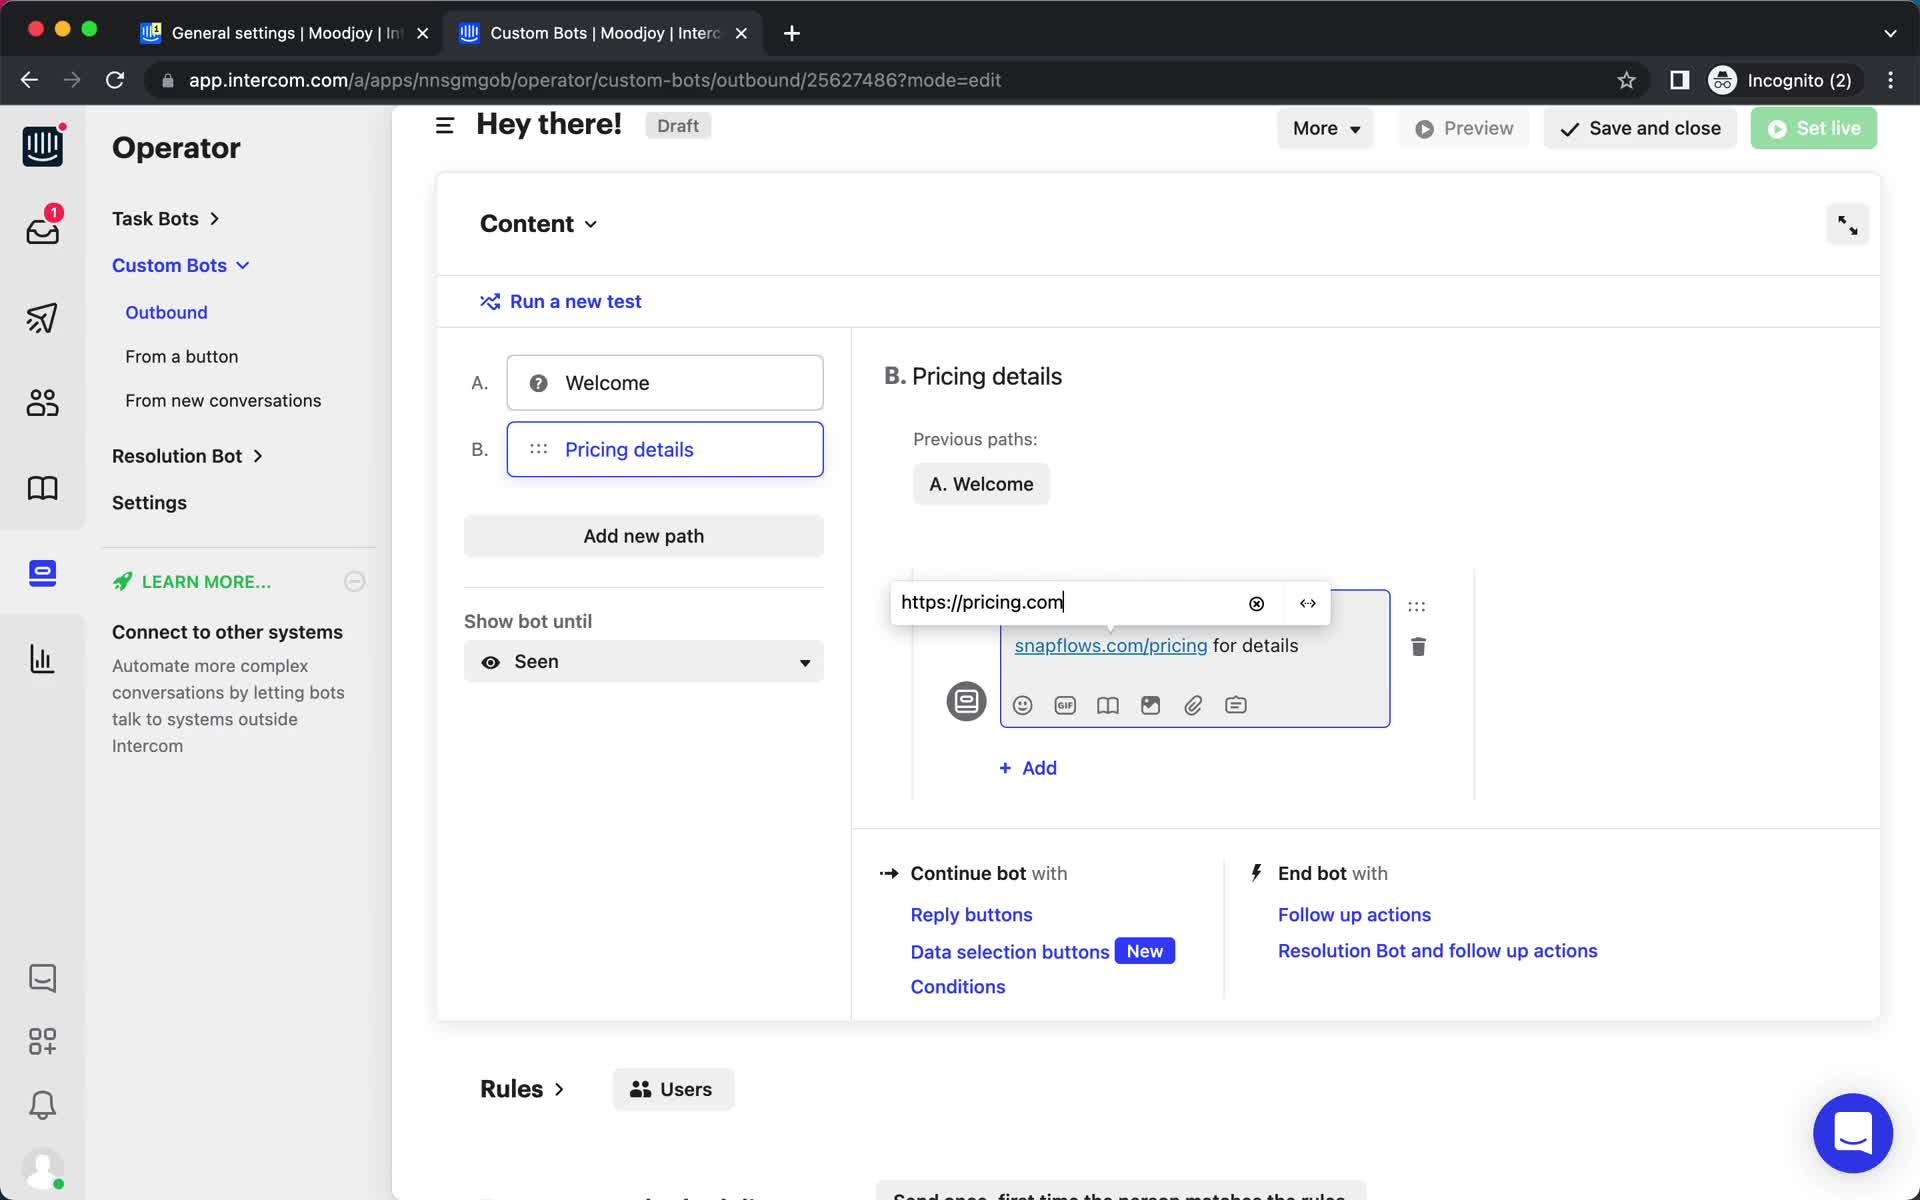Viewport: 1920px width, 1200px height.
Task: Toggle the 'Seen' show bot until option
Action: [644, 659]
